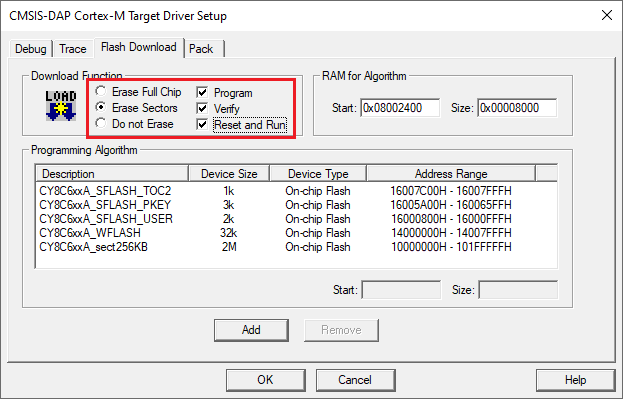
Task: Select the Do not Erase option
Action: coord(101,123)
